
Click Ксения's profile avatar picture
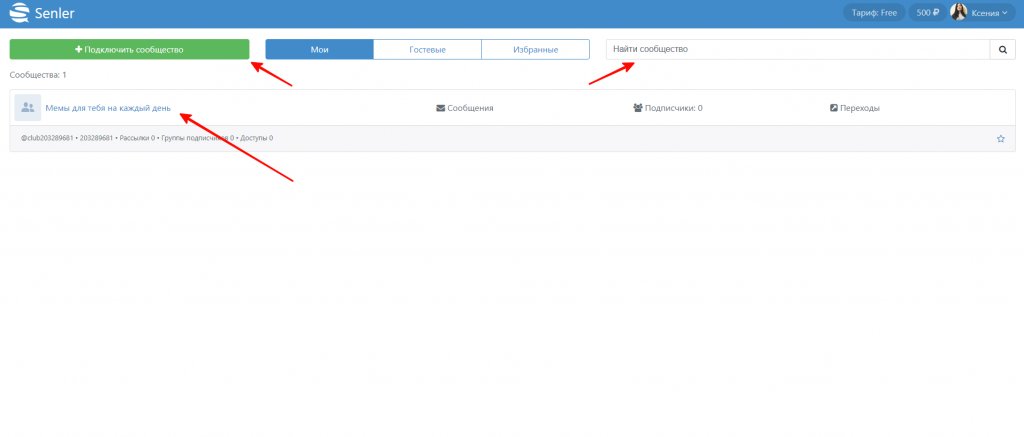[958, 13]
